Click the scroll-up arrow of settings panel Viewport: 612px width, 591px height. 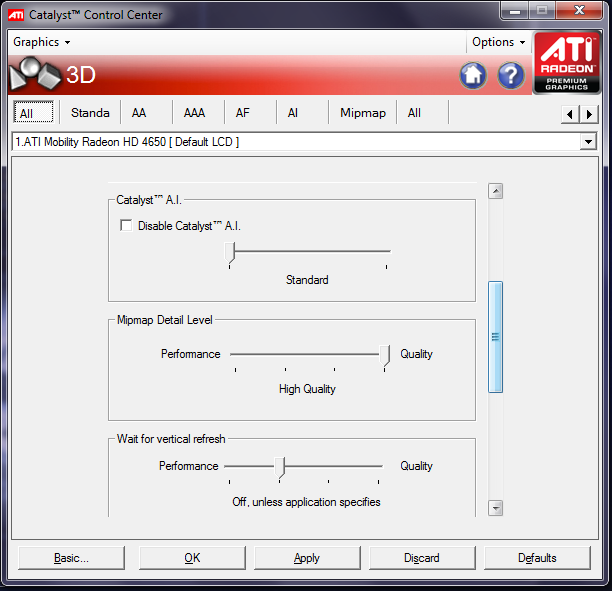495,191
